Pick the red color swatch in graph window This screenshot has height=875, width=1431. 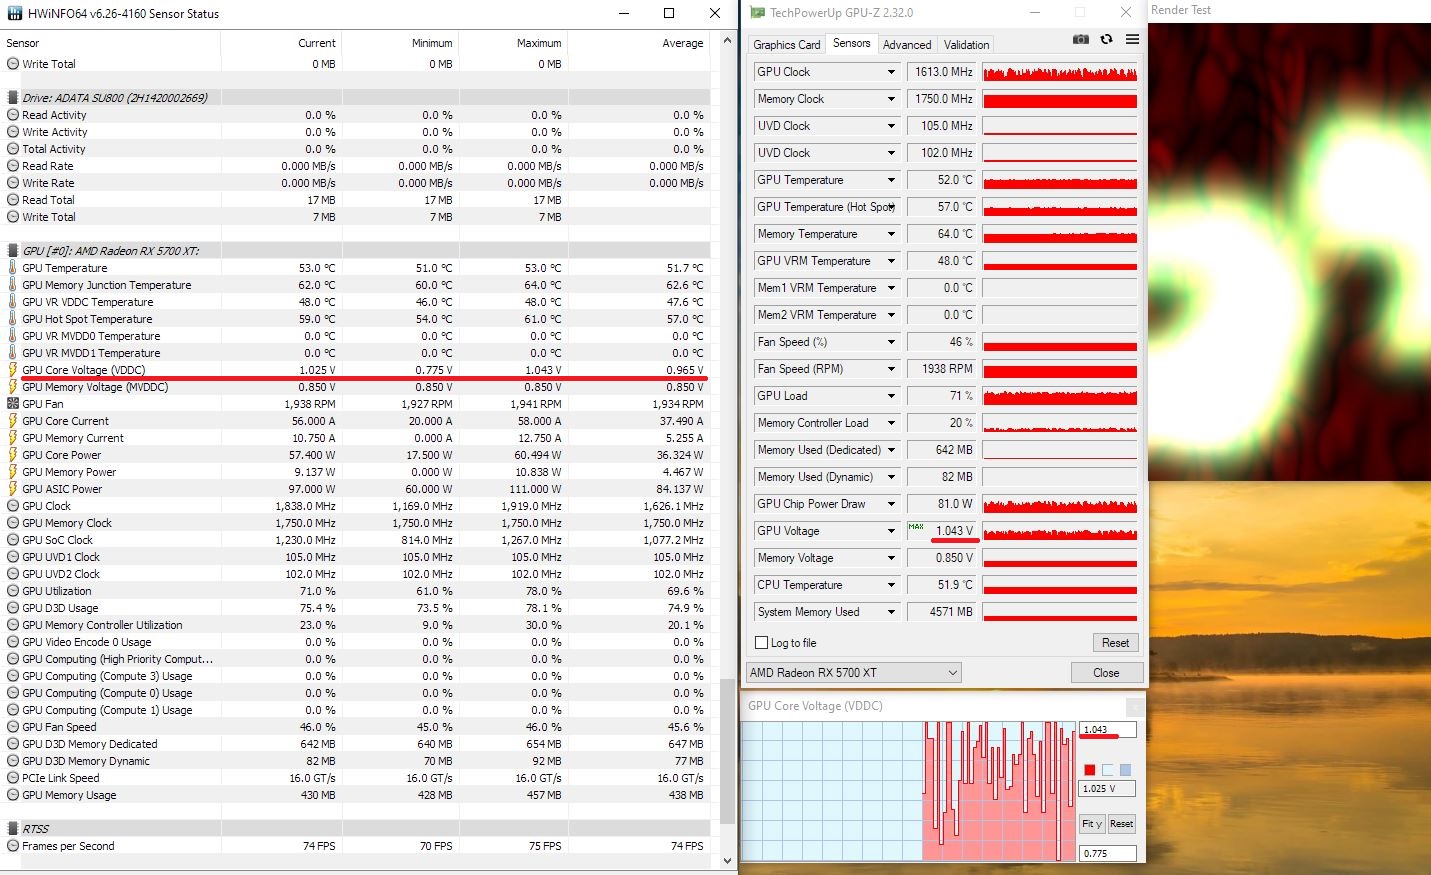click(1090, 770)
